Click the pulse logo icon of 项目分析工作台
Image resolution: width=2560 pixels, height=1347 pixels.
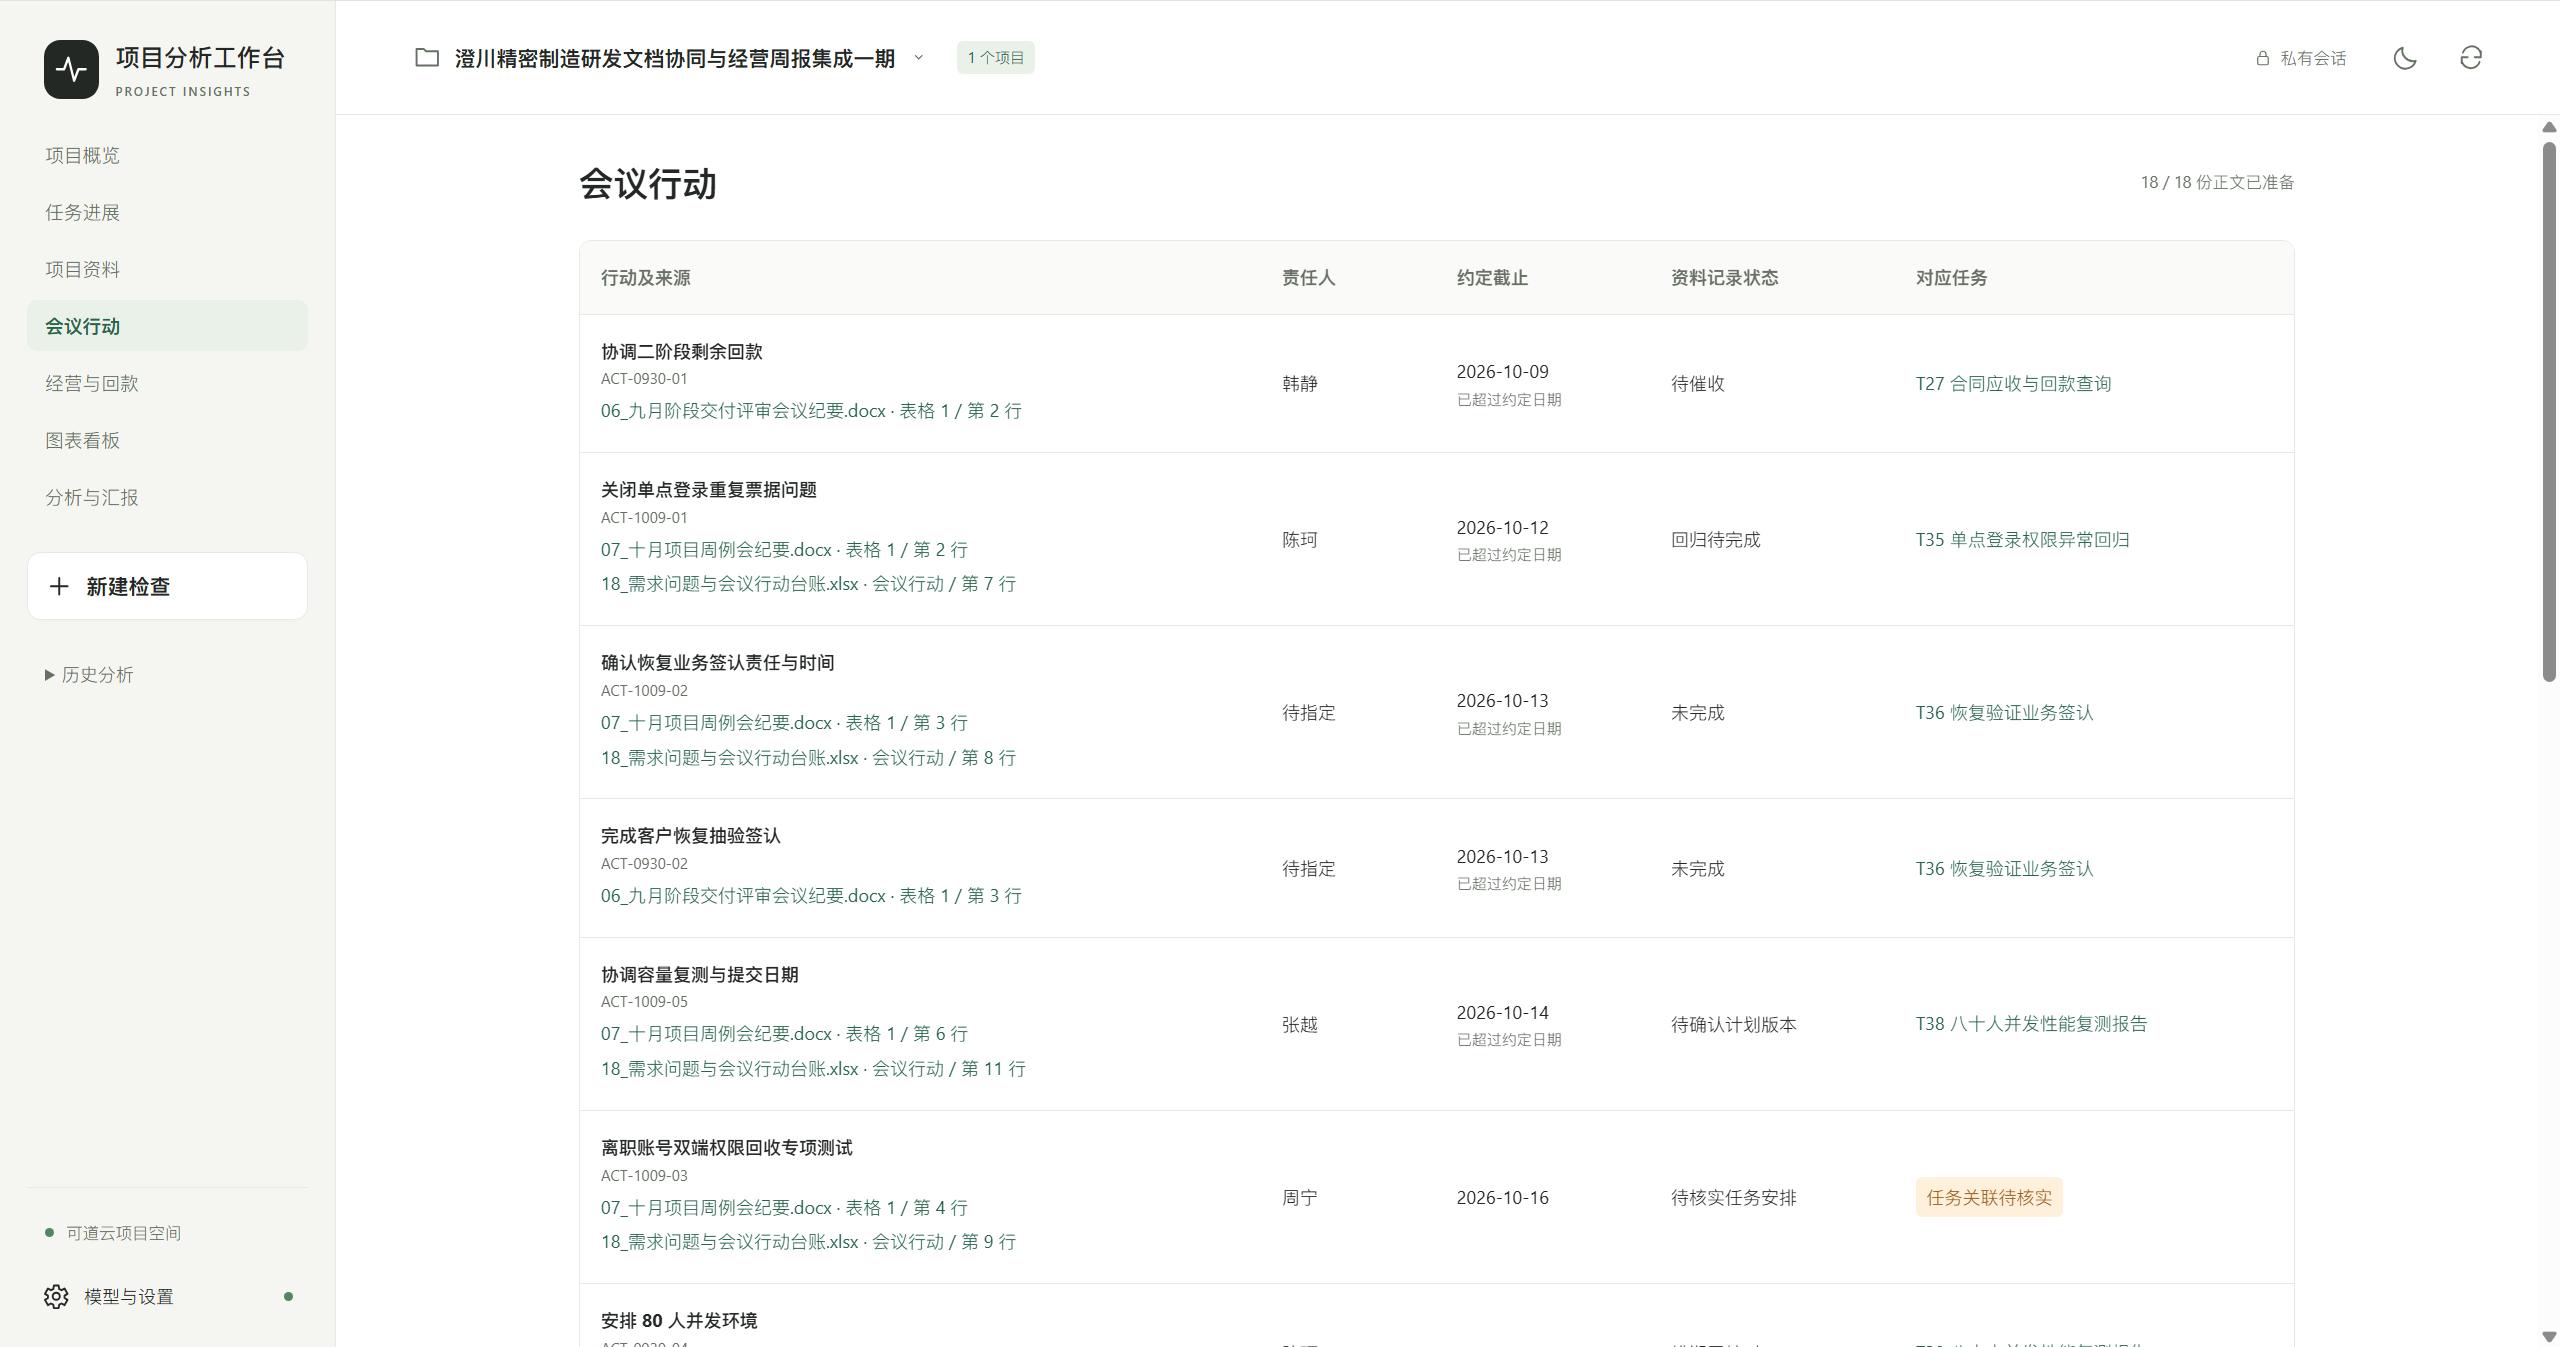pos(71,69)
